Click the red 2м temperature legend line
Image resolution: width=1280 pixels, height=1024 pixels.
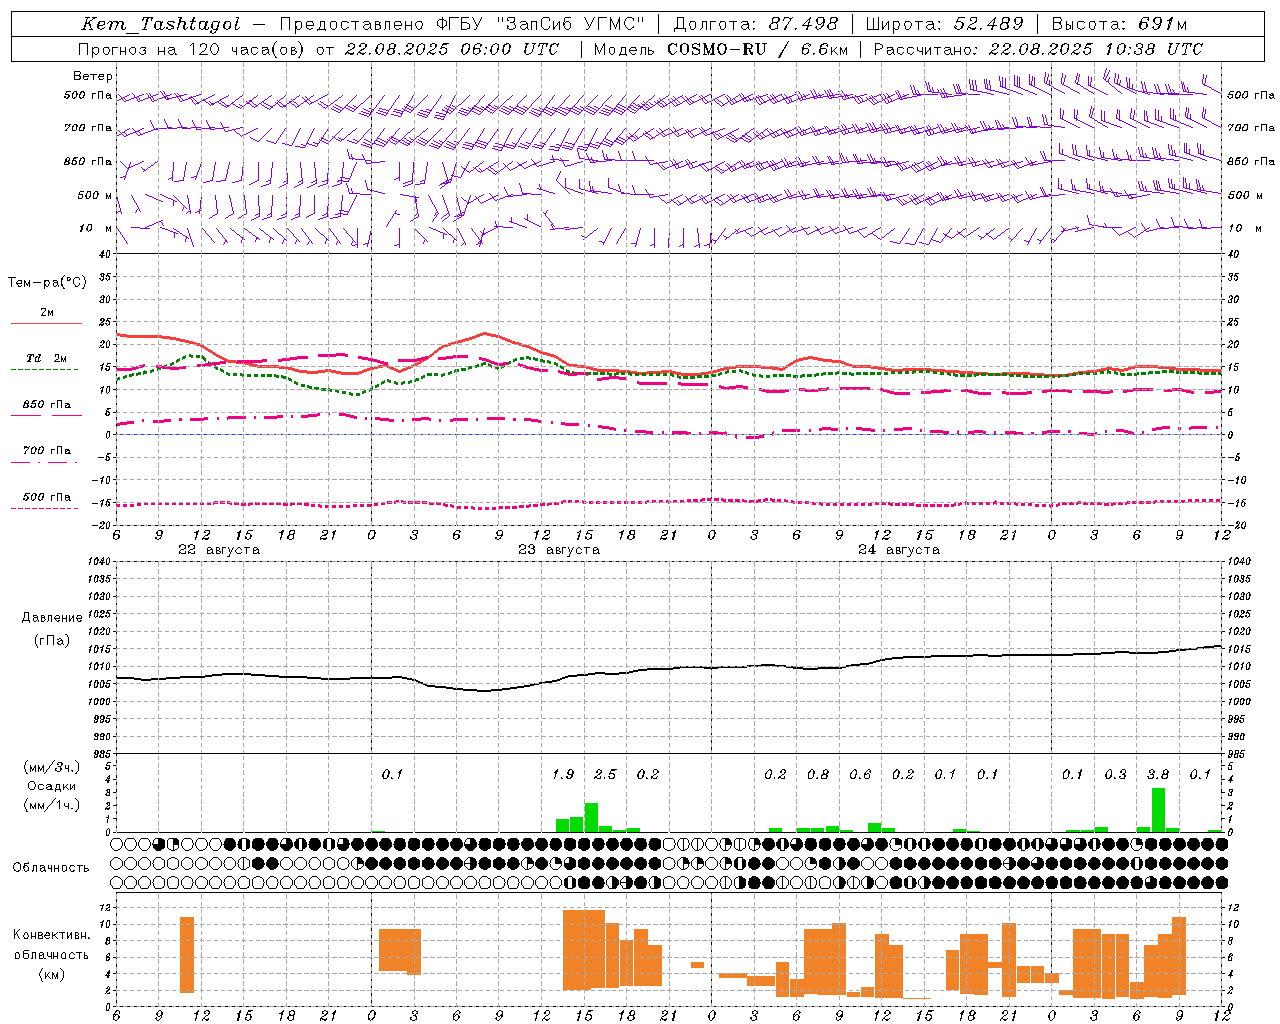(46, 323)
